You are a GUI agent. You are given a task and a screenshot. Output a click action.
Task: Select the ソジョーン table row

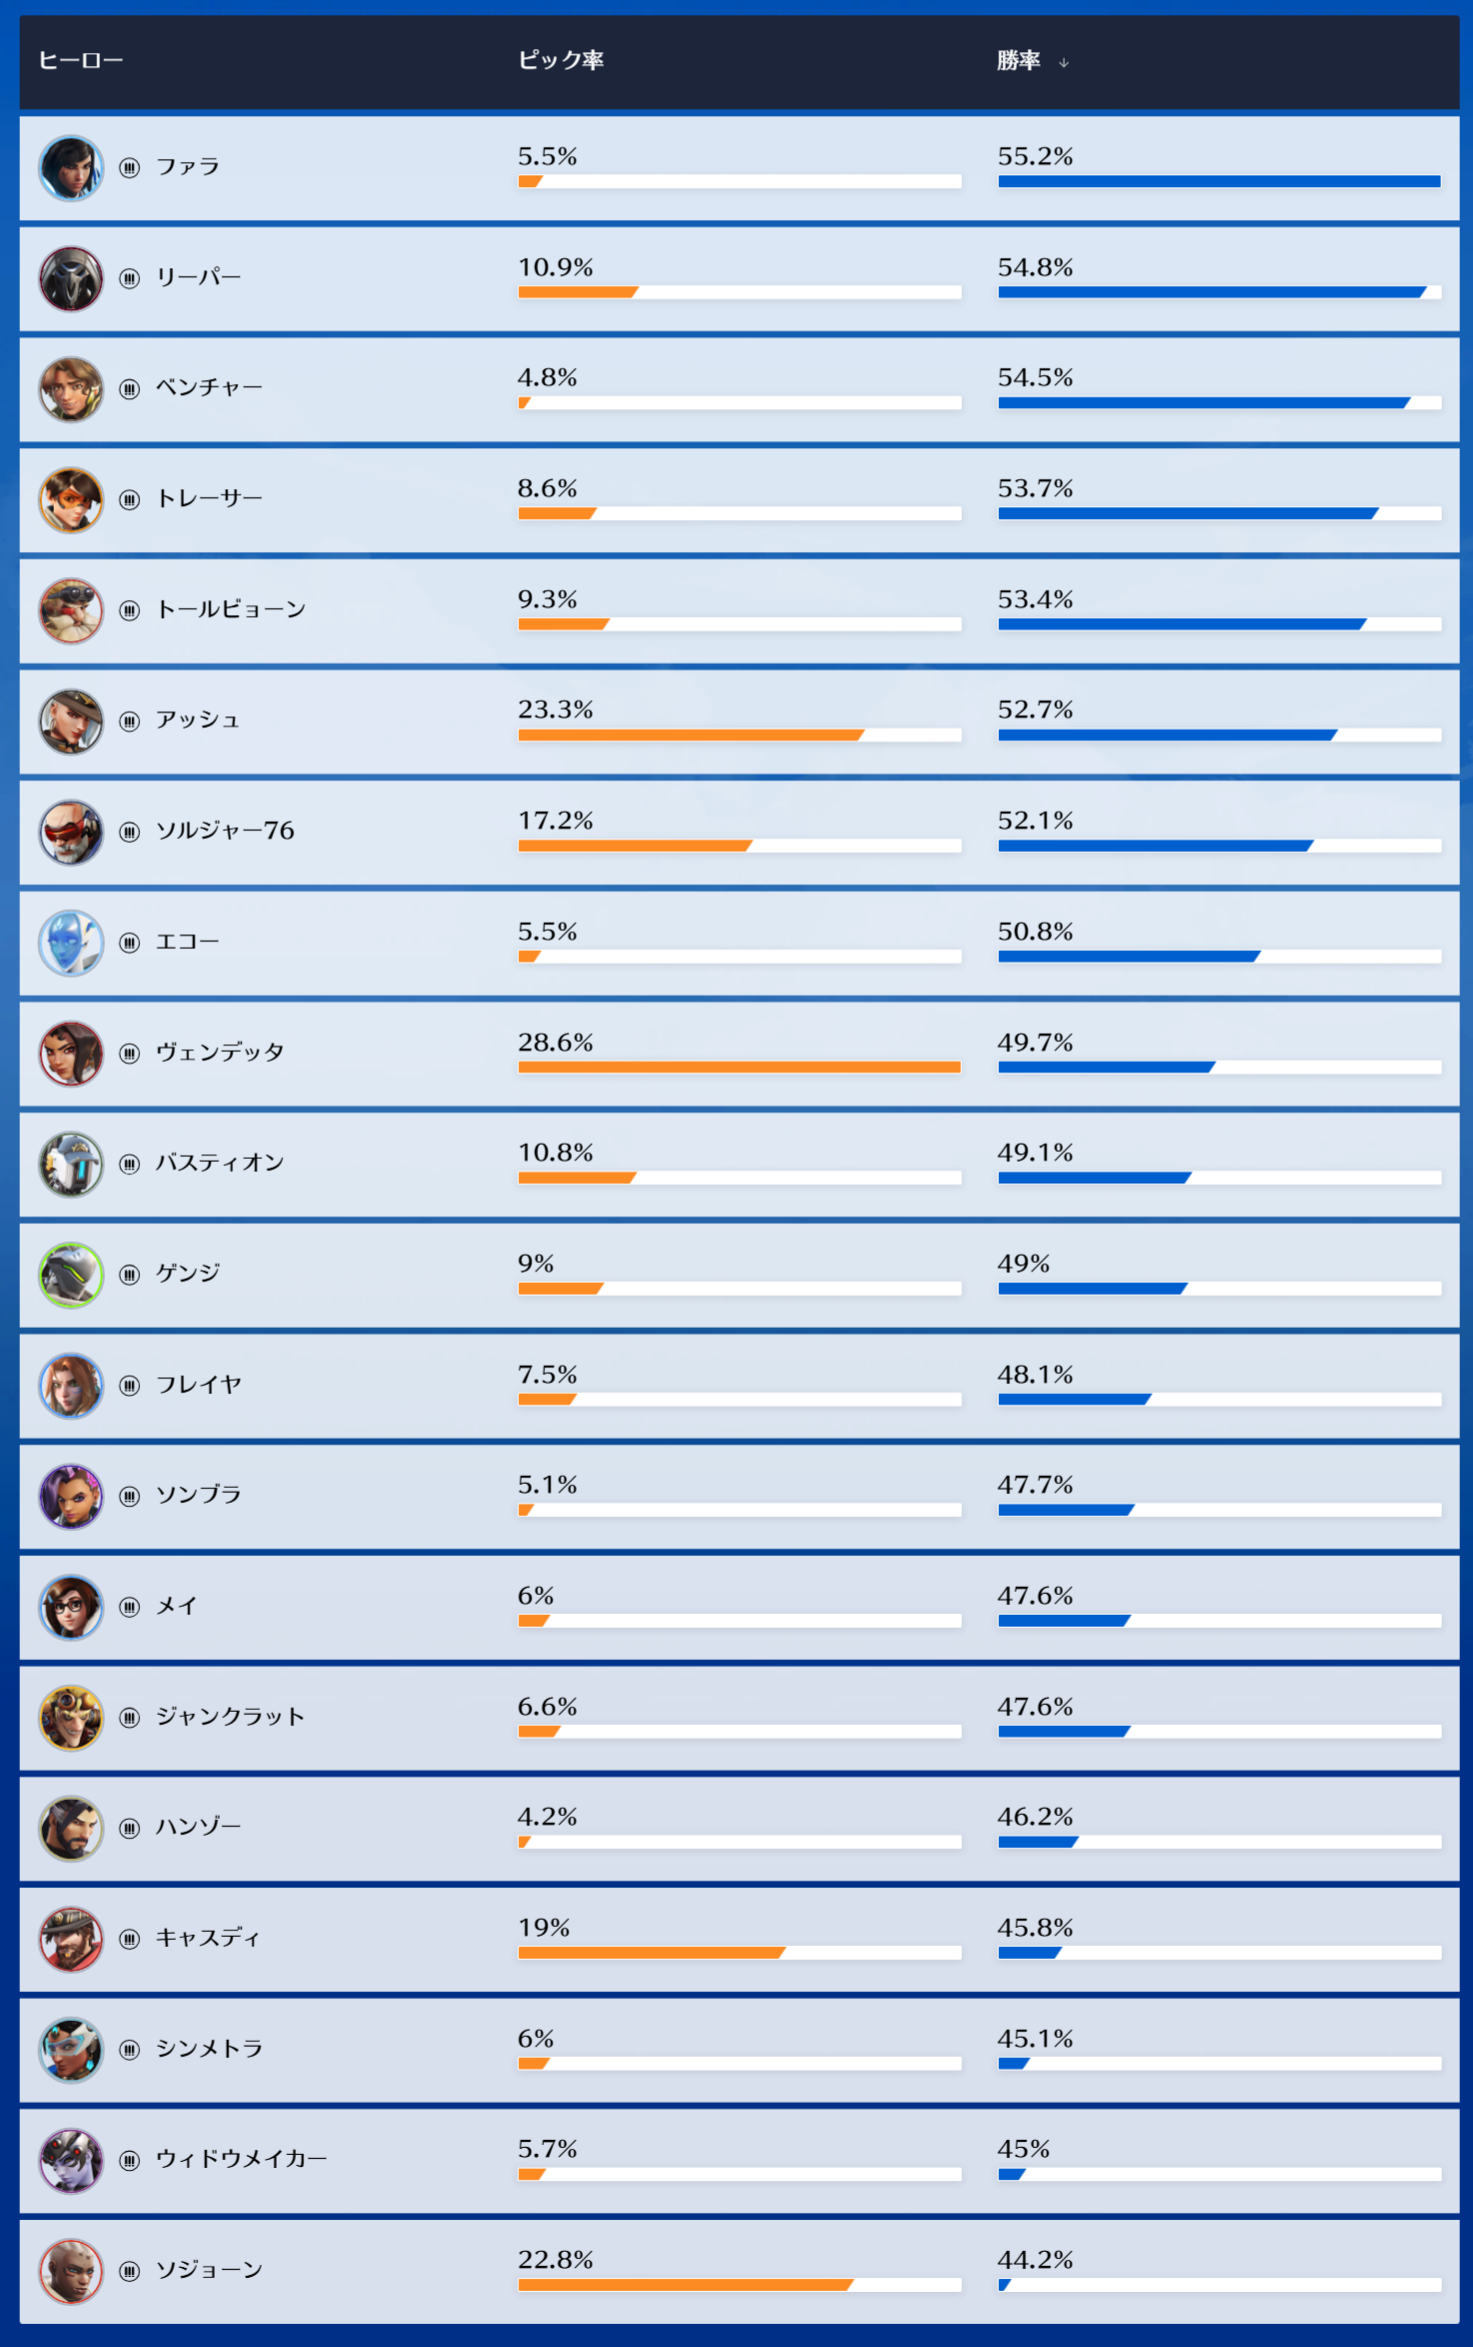tap(738, 2271)
